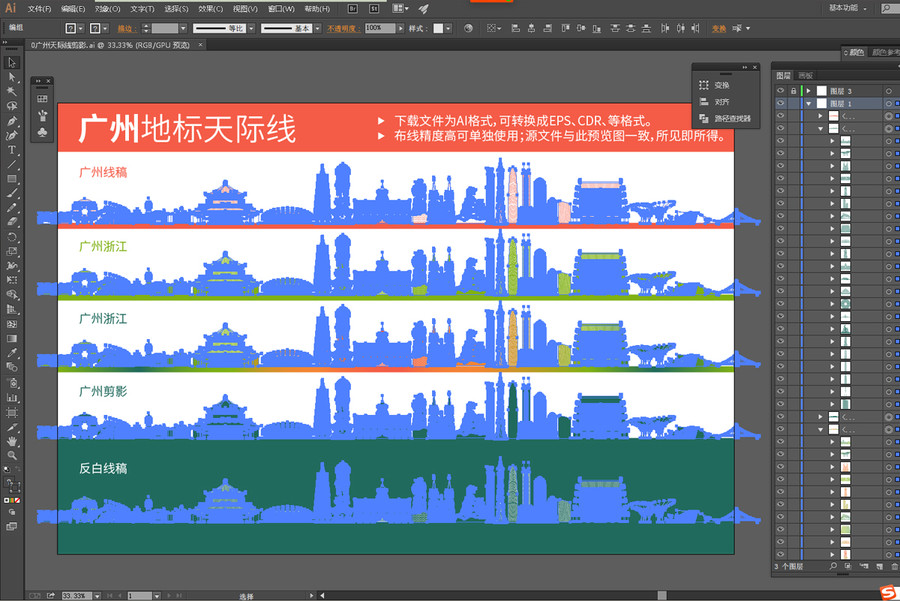Open the 路径查找器 pathfinder panel icon
Image resolution: width=900 pixels, height=601 pixels.
point(704,118)
